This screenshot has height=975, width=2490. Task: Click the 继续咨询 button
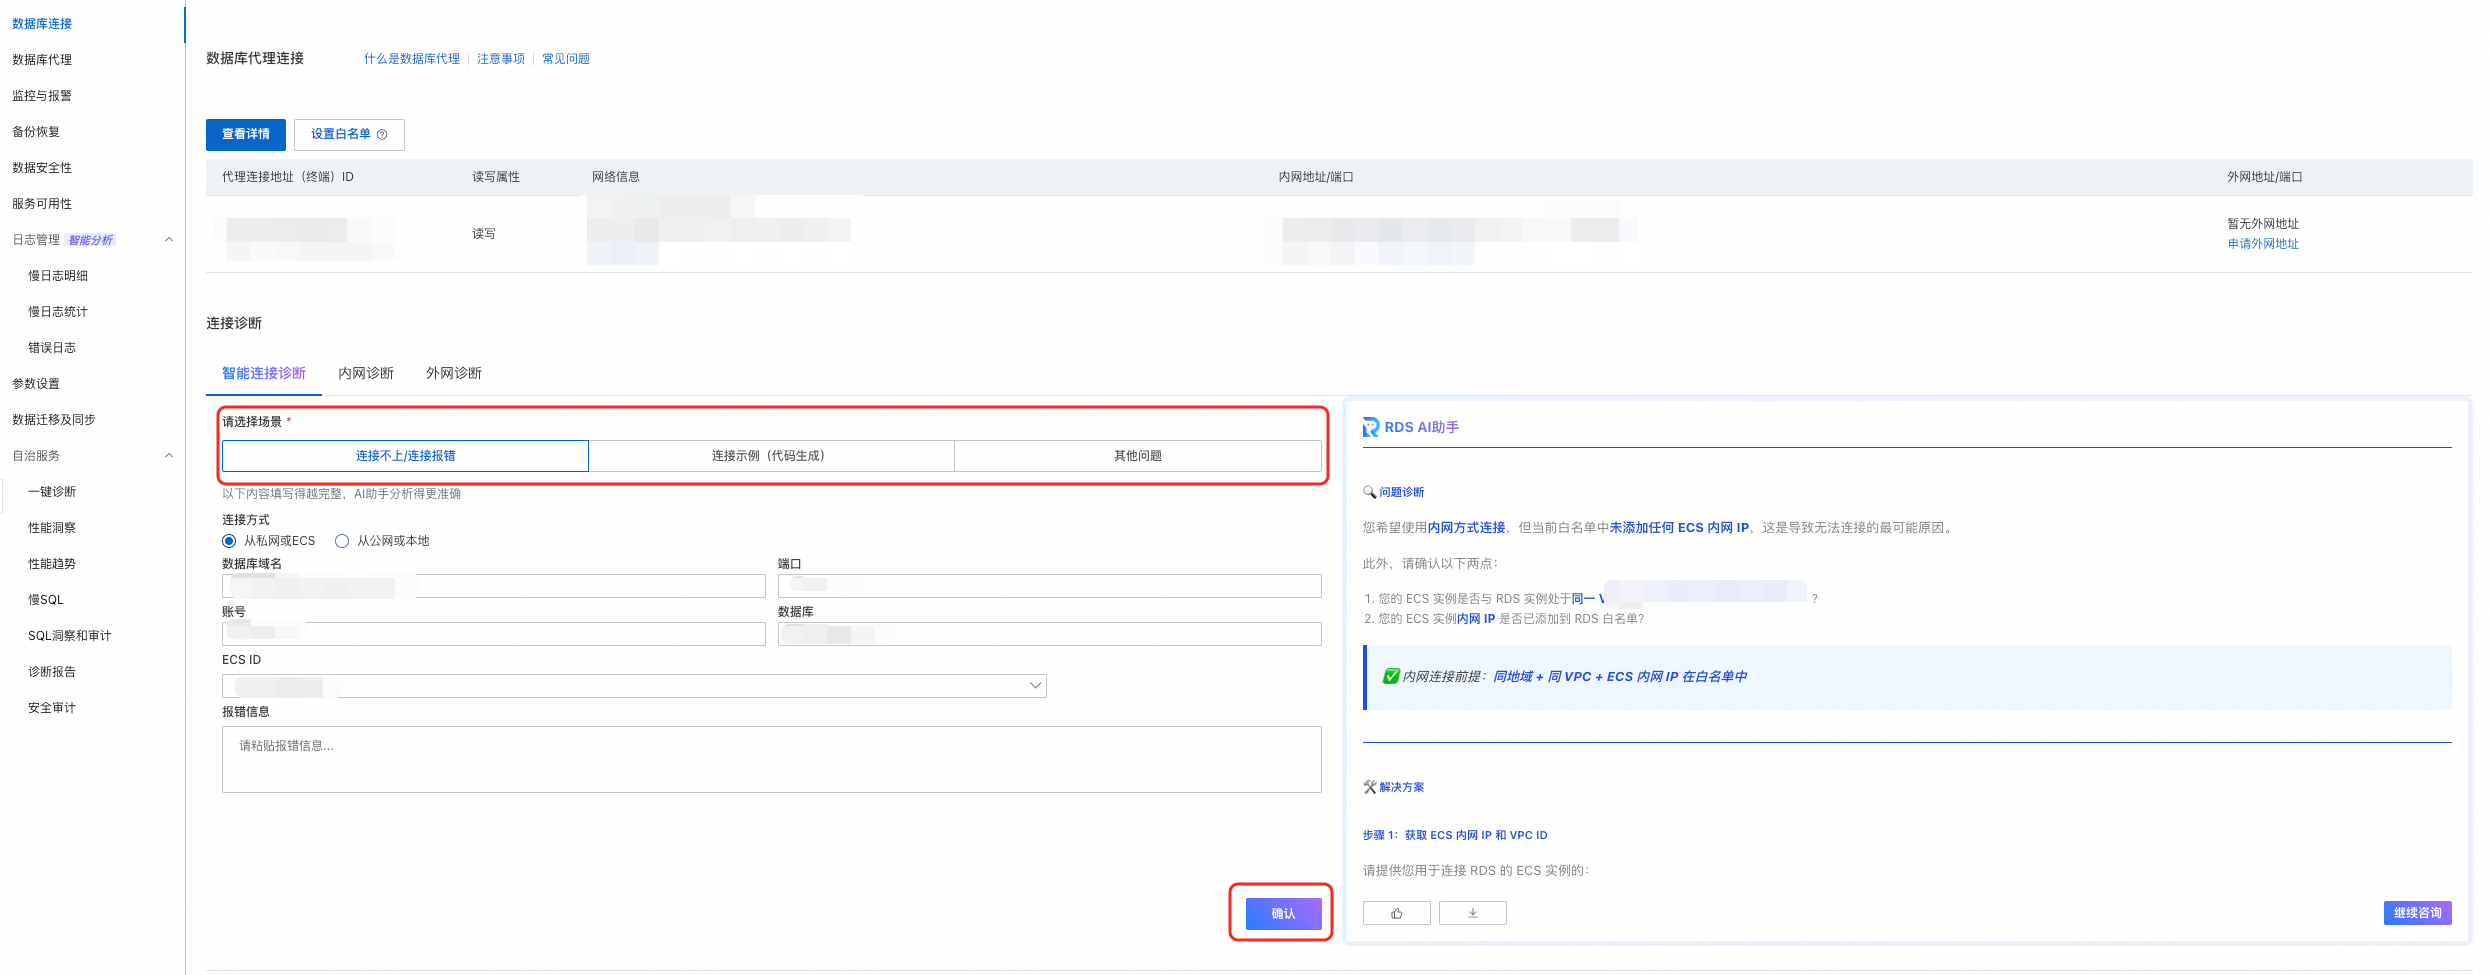2417,913
